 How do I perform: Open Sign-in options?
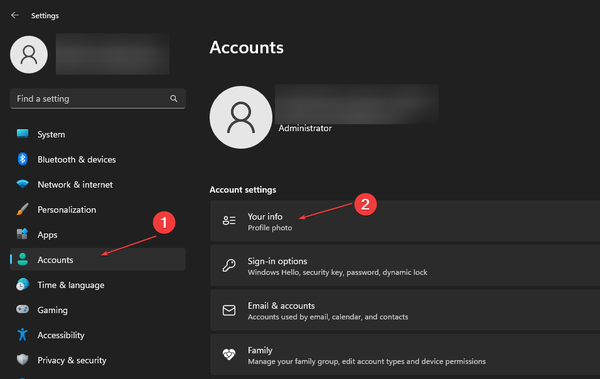(x=405, y=266)
